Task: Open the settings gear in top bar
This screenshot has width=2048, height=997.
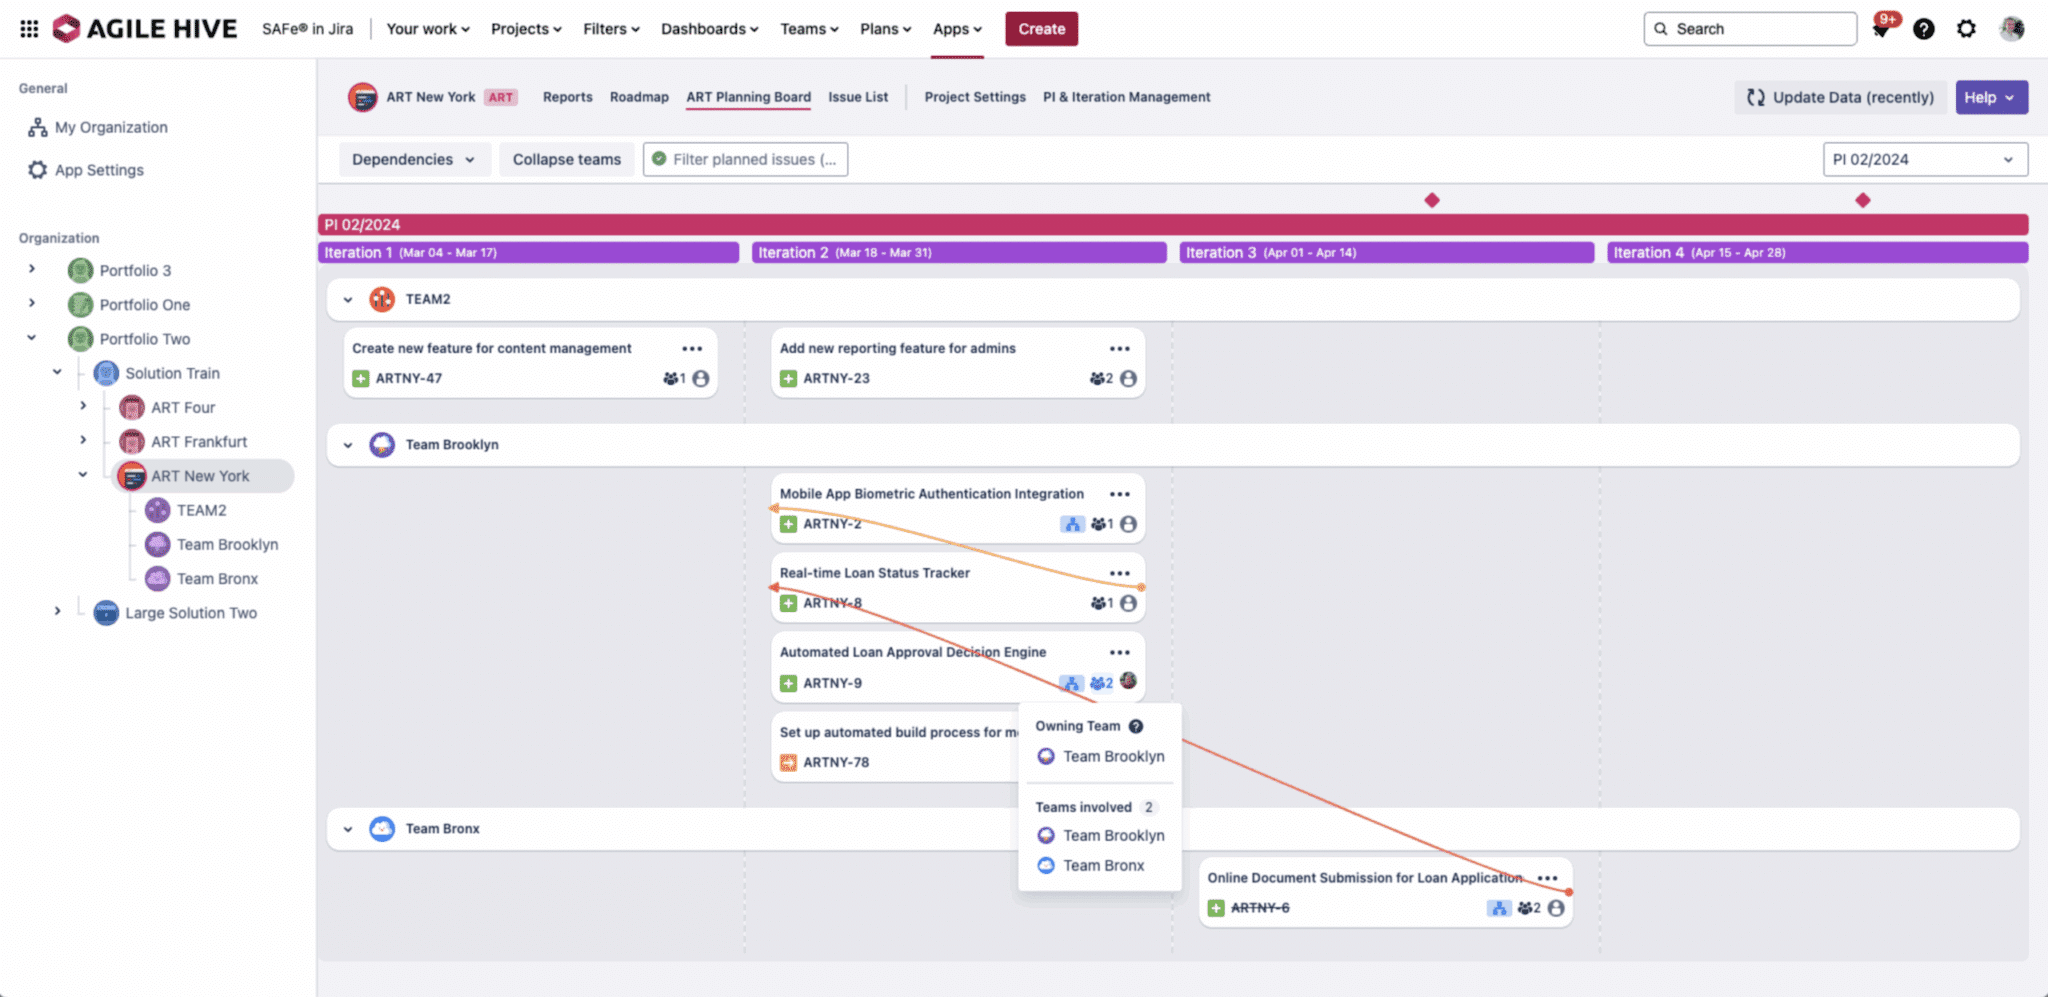Action: pos(1966,29)
